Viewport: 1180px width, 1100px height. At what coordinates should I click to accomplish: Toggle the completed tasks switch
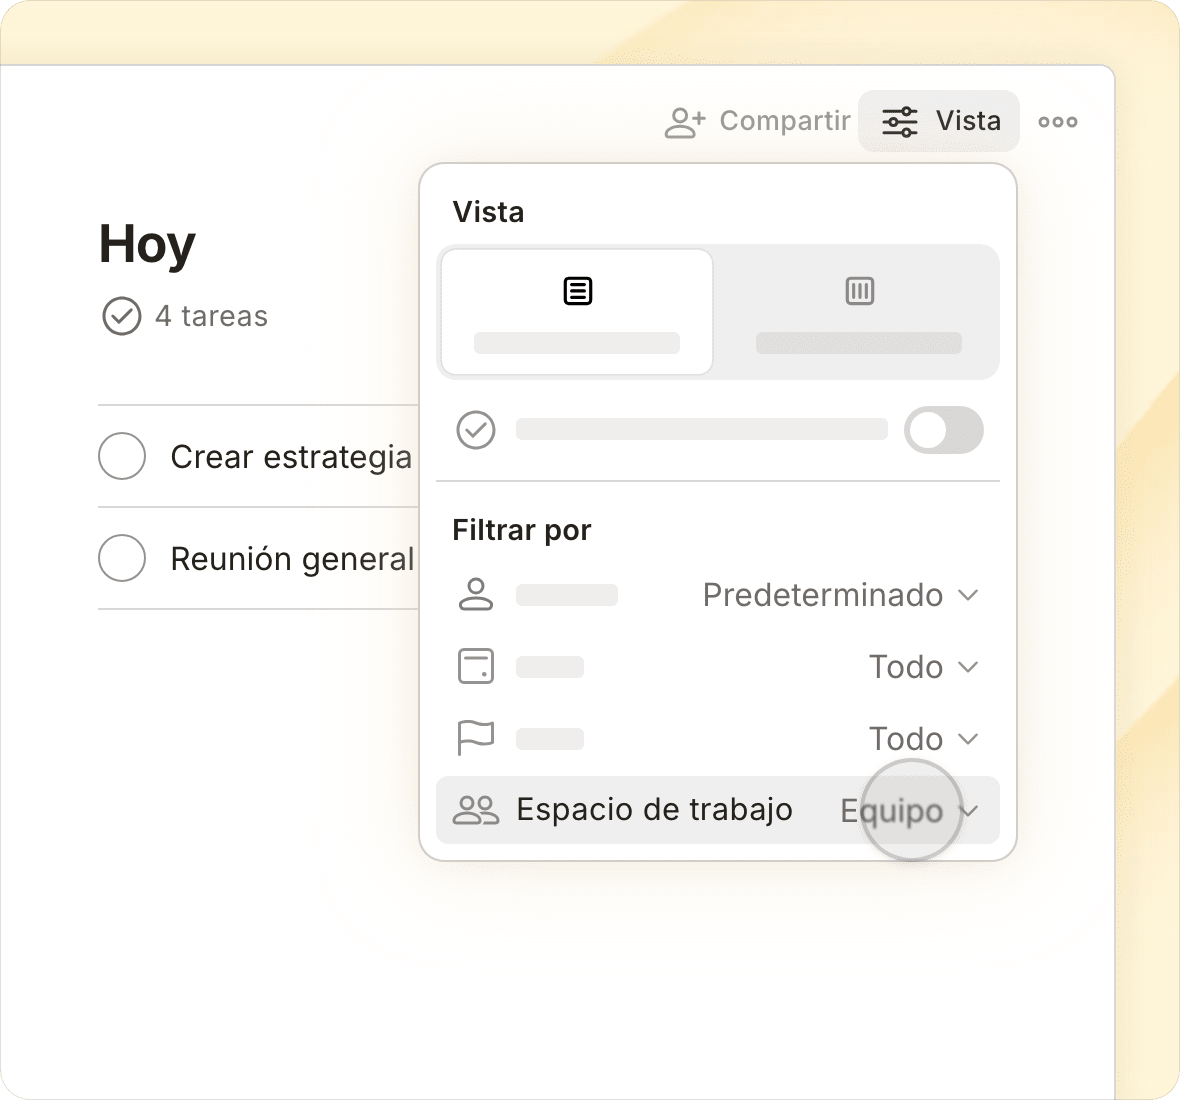coord(944,430)
